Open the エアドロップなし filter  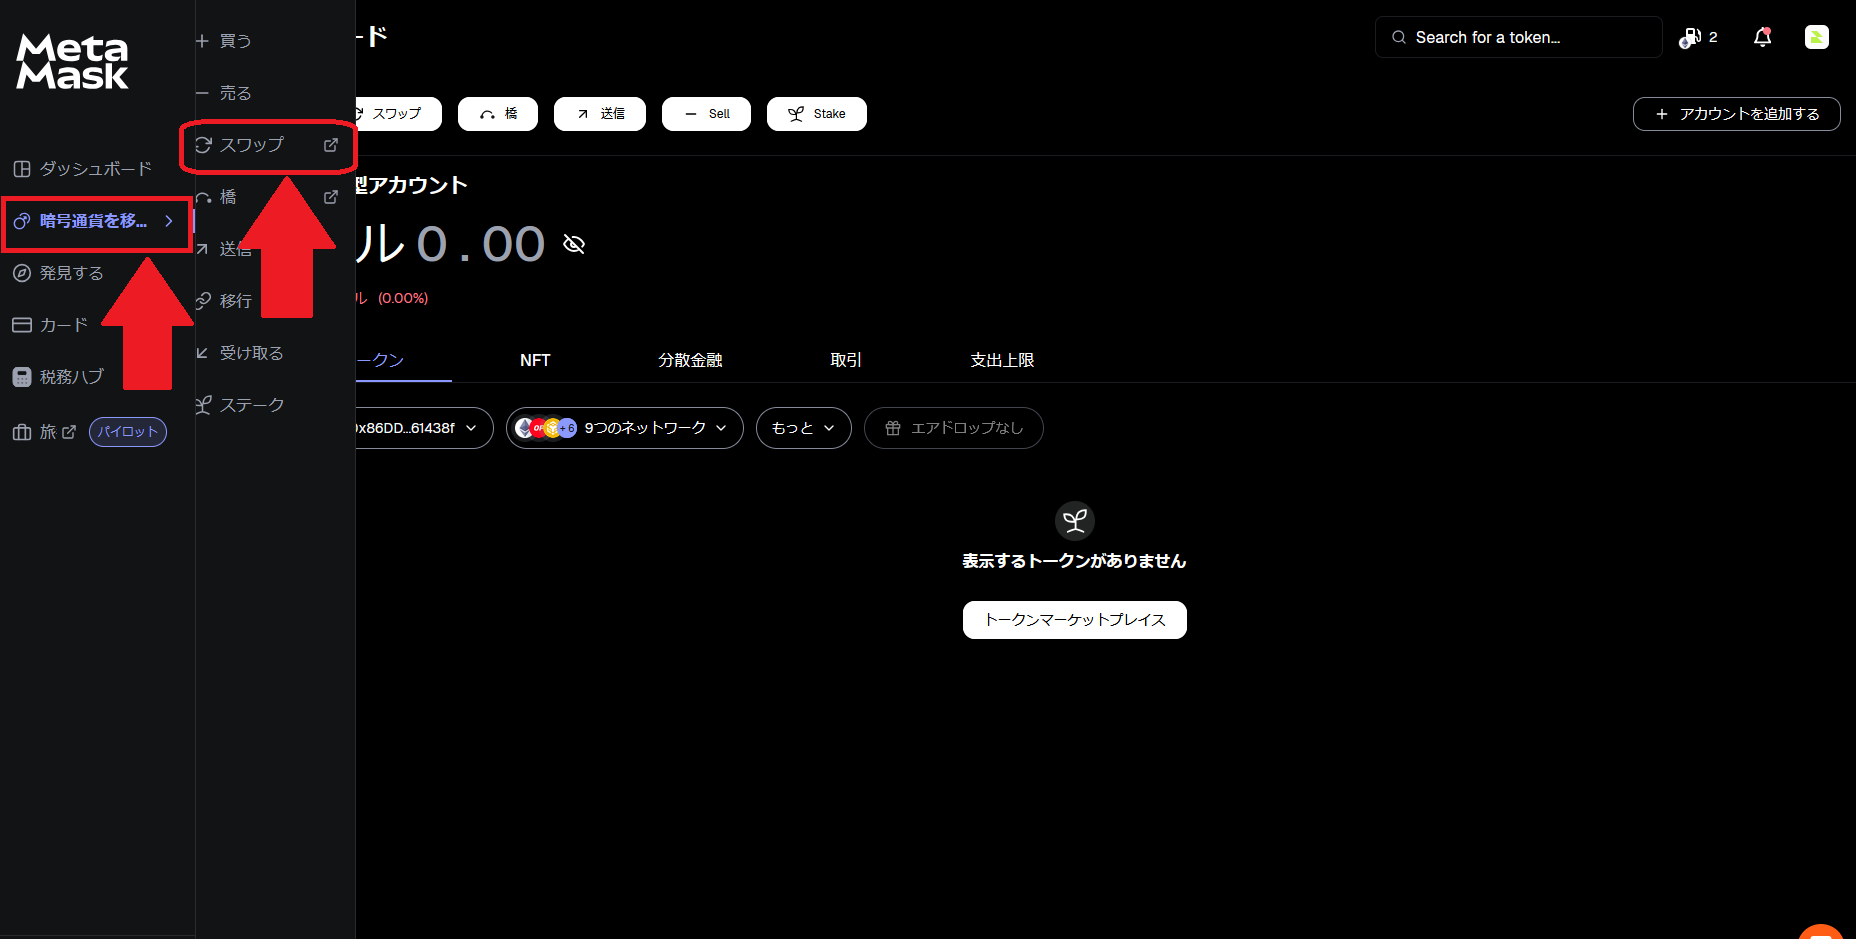(953, 427)
